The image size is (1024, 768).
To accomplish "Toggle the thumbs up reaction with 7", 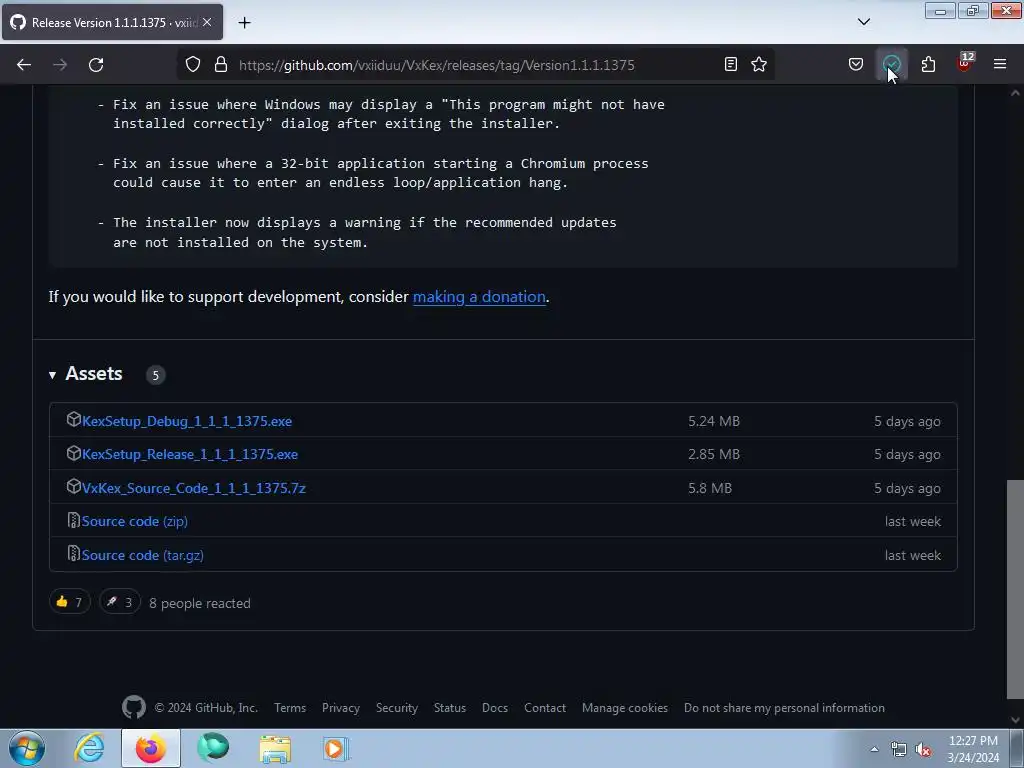I will [69, 602].
